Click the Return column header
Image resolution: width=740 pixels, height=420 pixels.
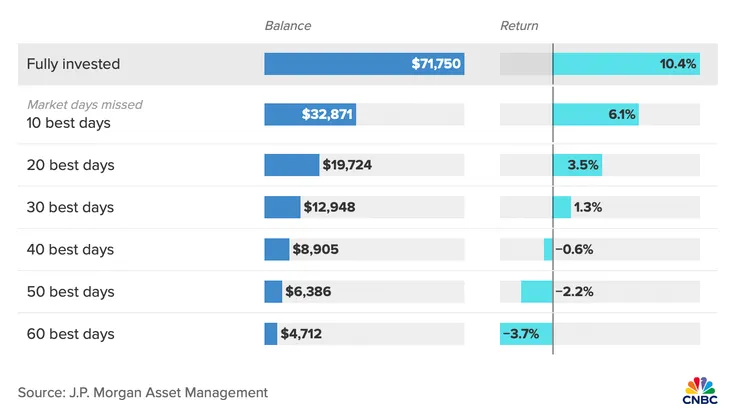click(x=519, y=25)
